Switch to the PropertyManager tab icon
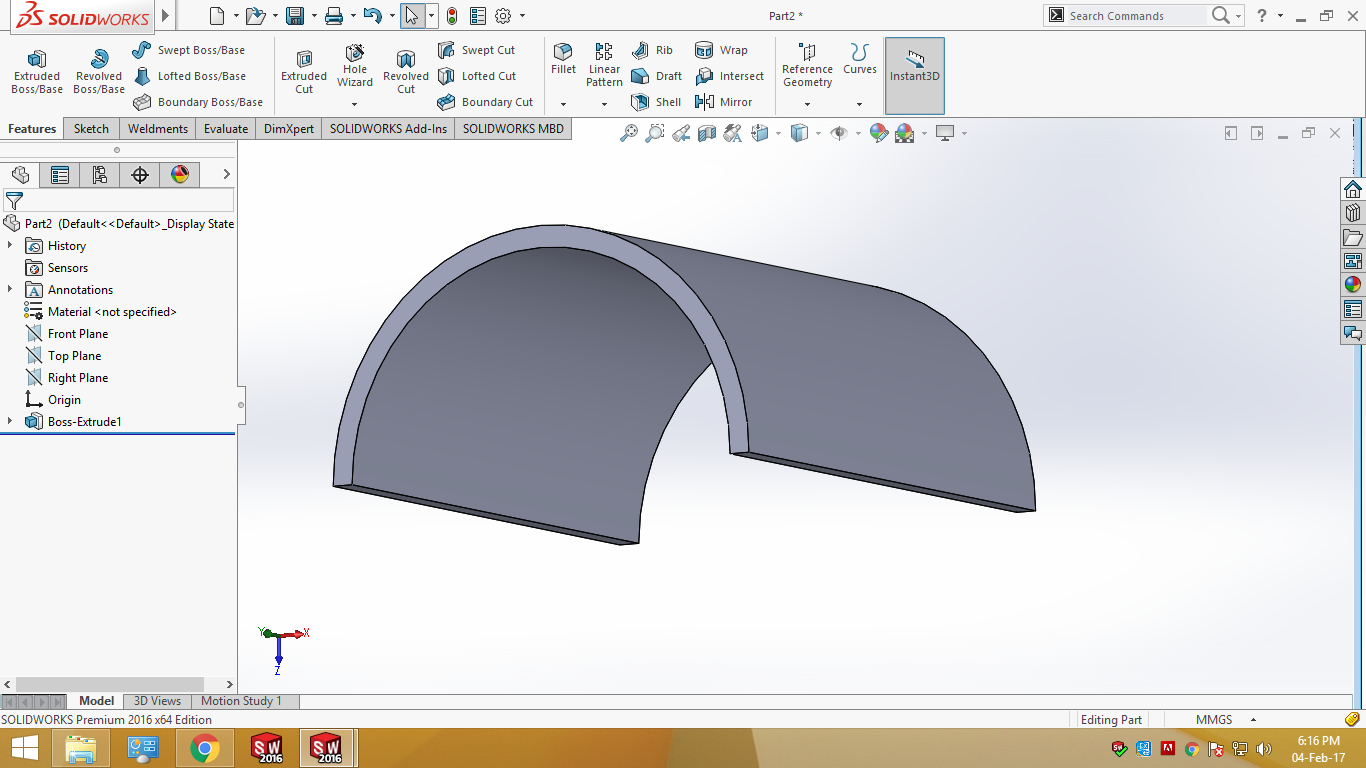Viewport: 1366px width, 768px height. [x=60, y=175]
